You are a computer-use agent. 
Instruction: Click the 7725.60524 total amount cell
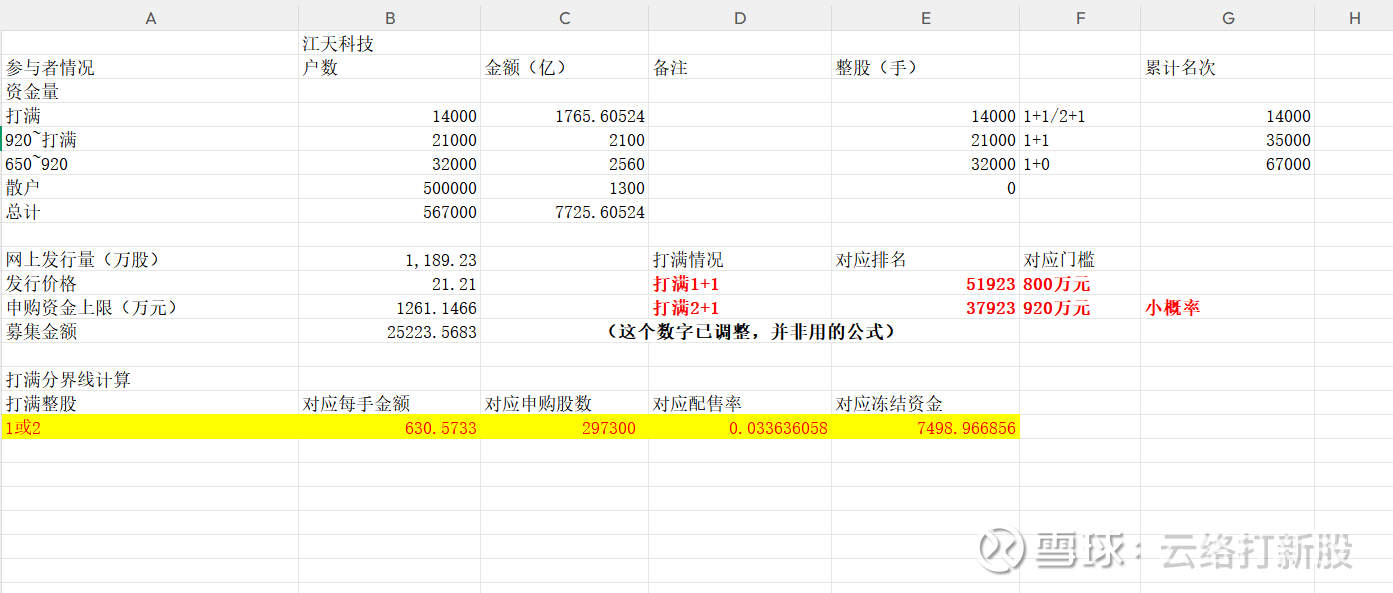tap(564, 211)
